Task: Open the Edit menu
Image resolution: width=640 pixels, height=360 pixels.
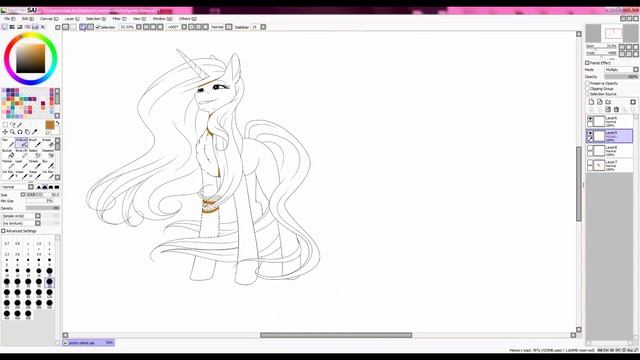Action: pyautogui.click(x=27, y=19)
